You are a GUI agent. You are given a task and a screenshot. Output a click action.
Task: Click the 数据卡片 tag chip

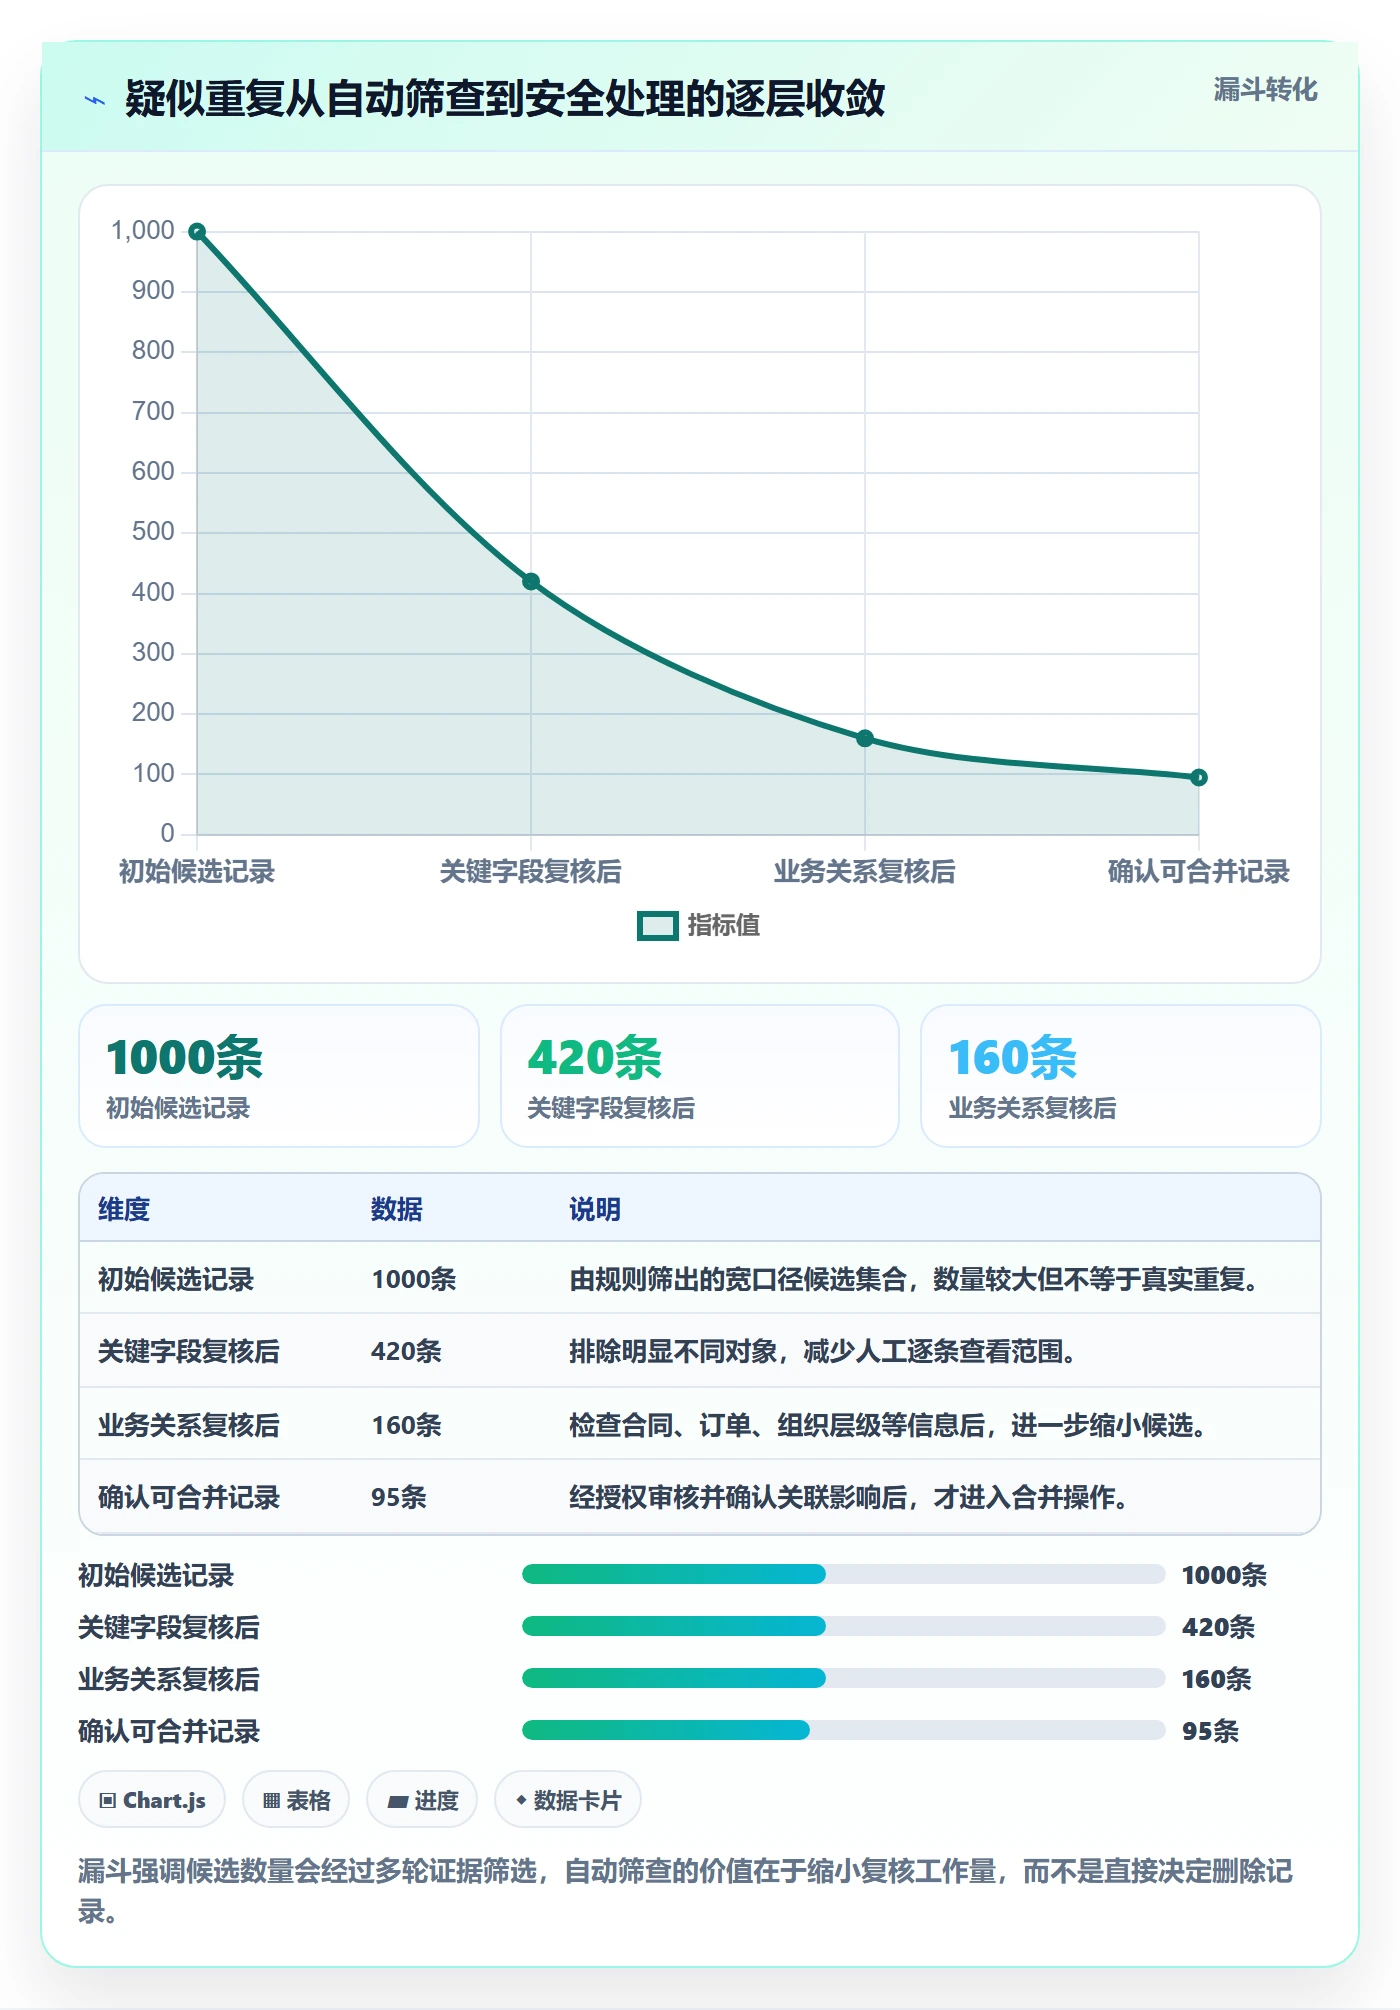tap(568, 1800)
